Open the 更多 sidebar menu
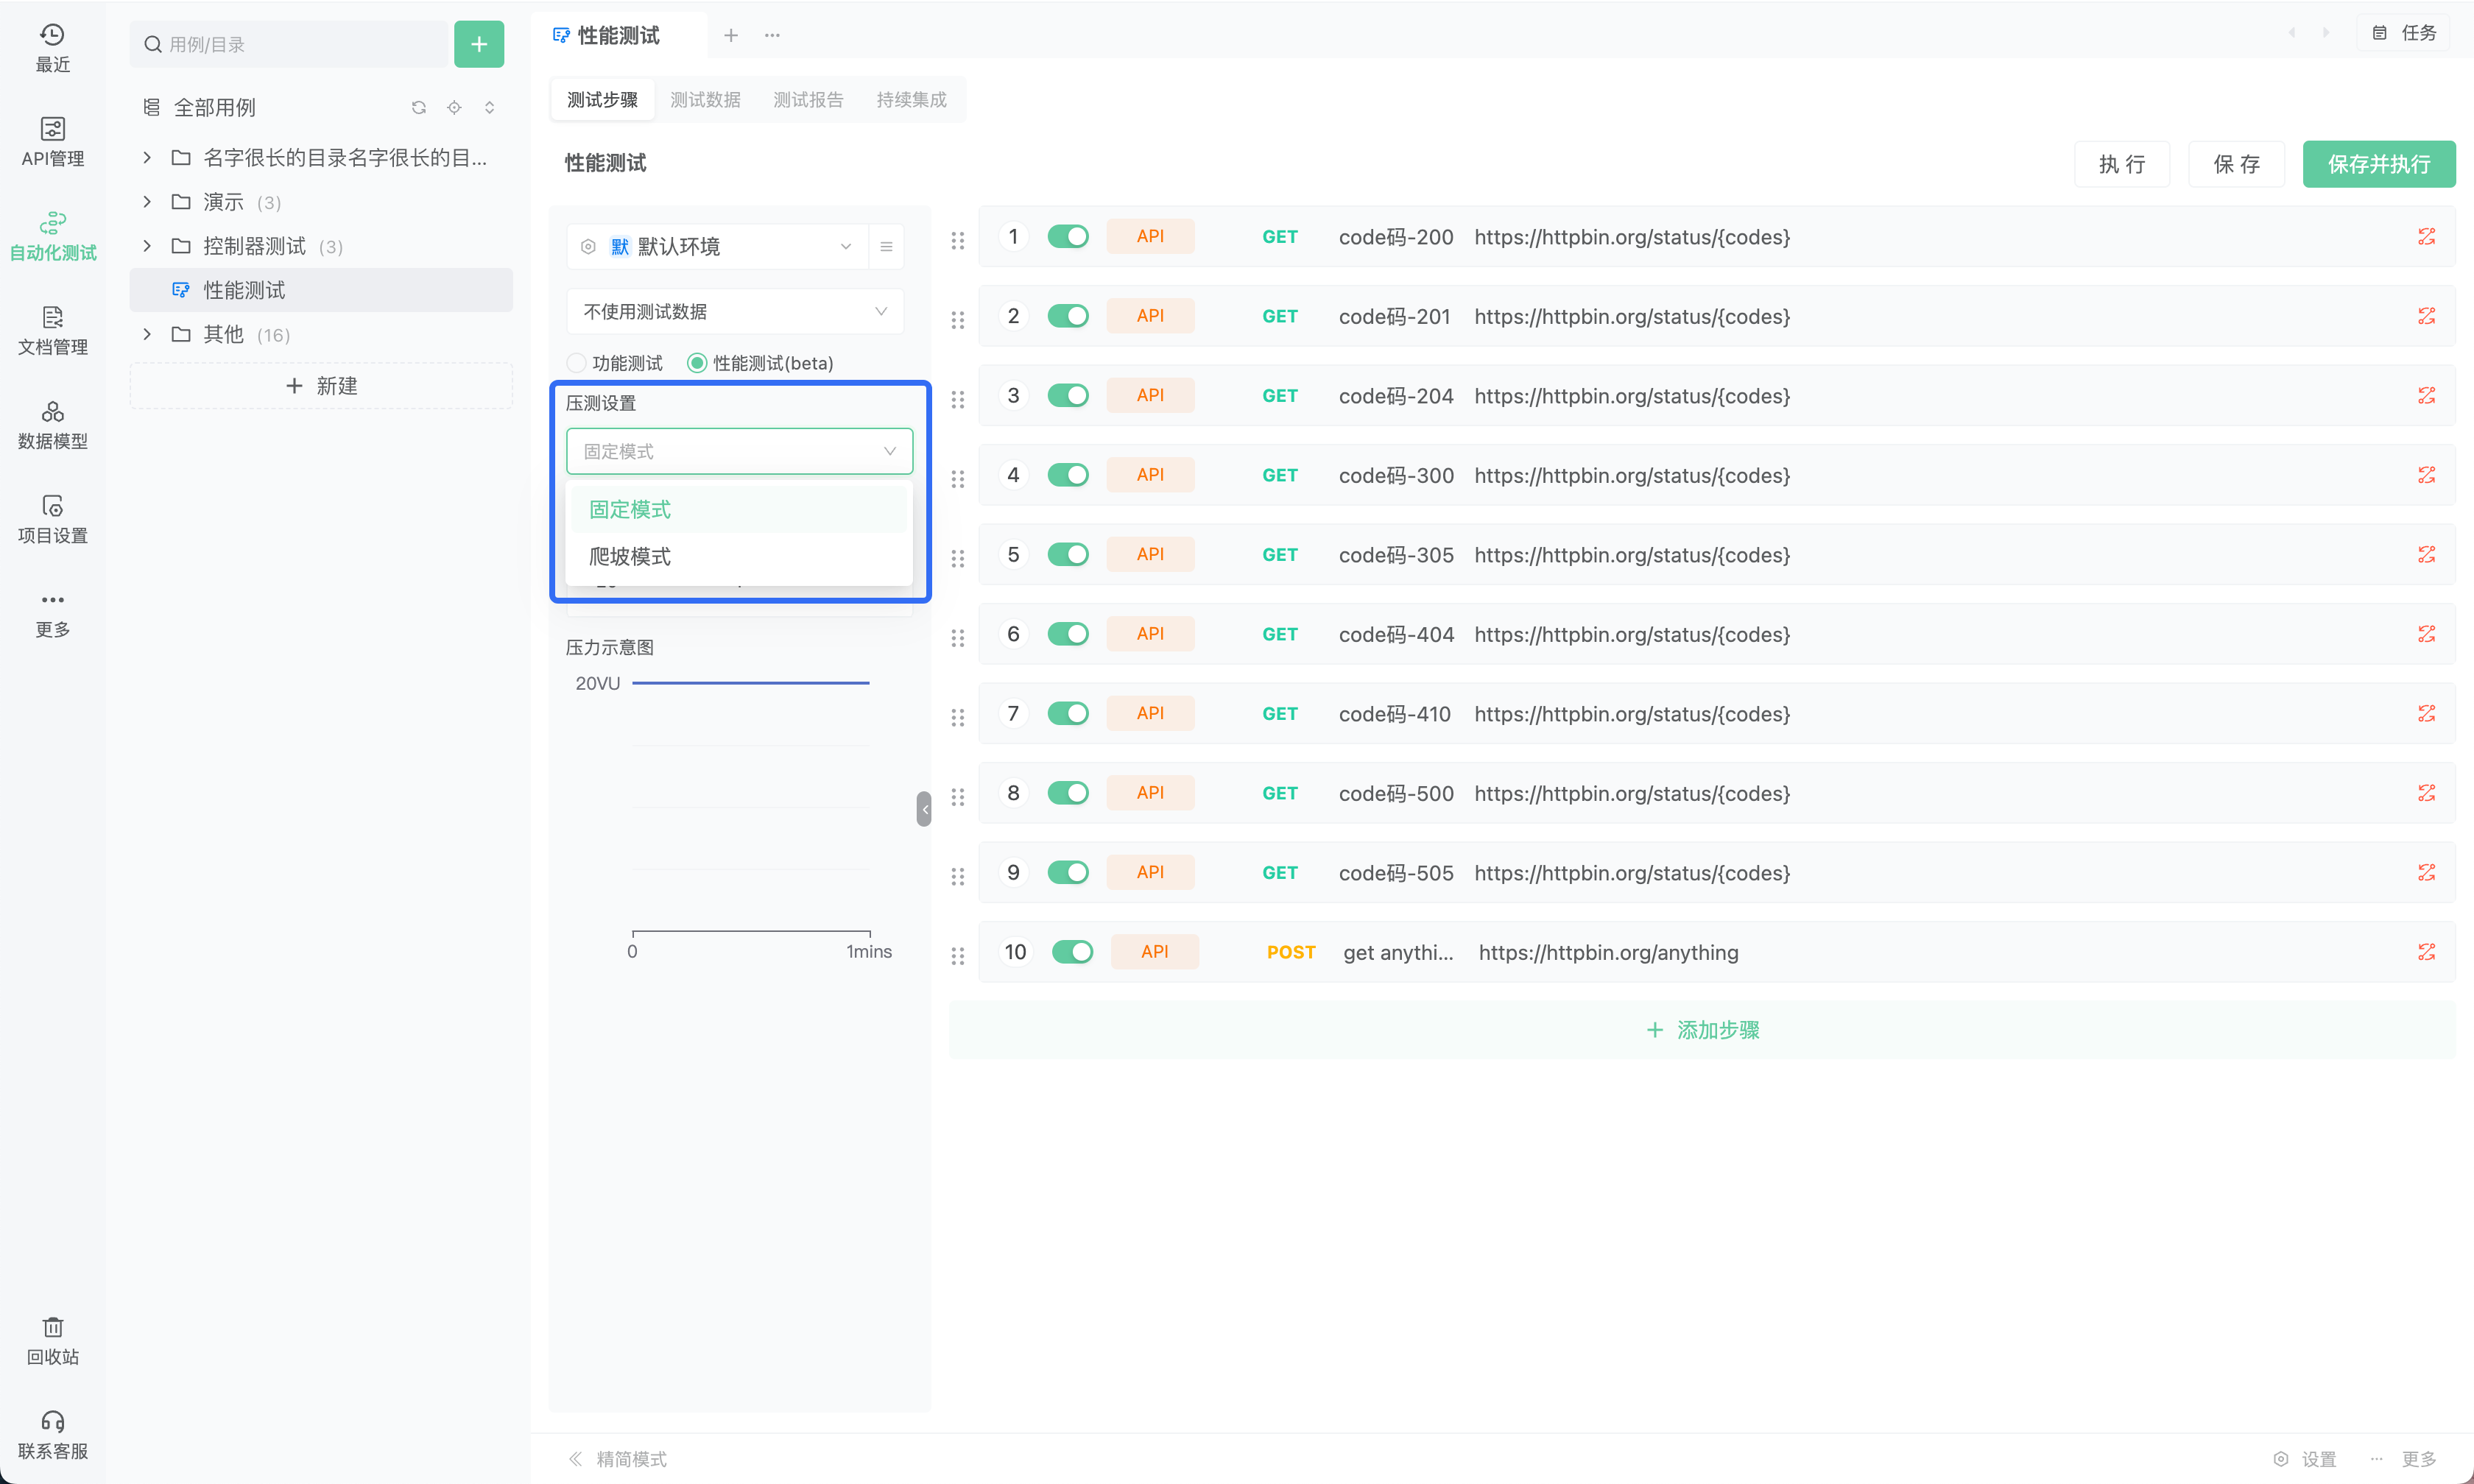This screenshot has height=1484, width=2474. 52,613
